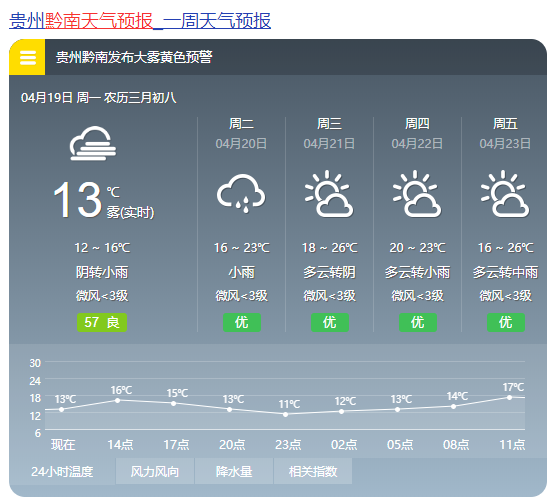This screenshot has width=556, height=502.
Task: Click the 18 ~ 26℃ temperature range
Action: (x=329, y=247)
